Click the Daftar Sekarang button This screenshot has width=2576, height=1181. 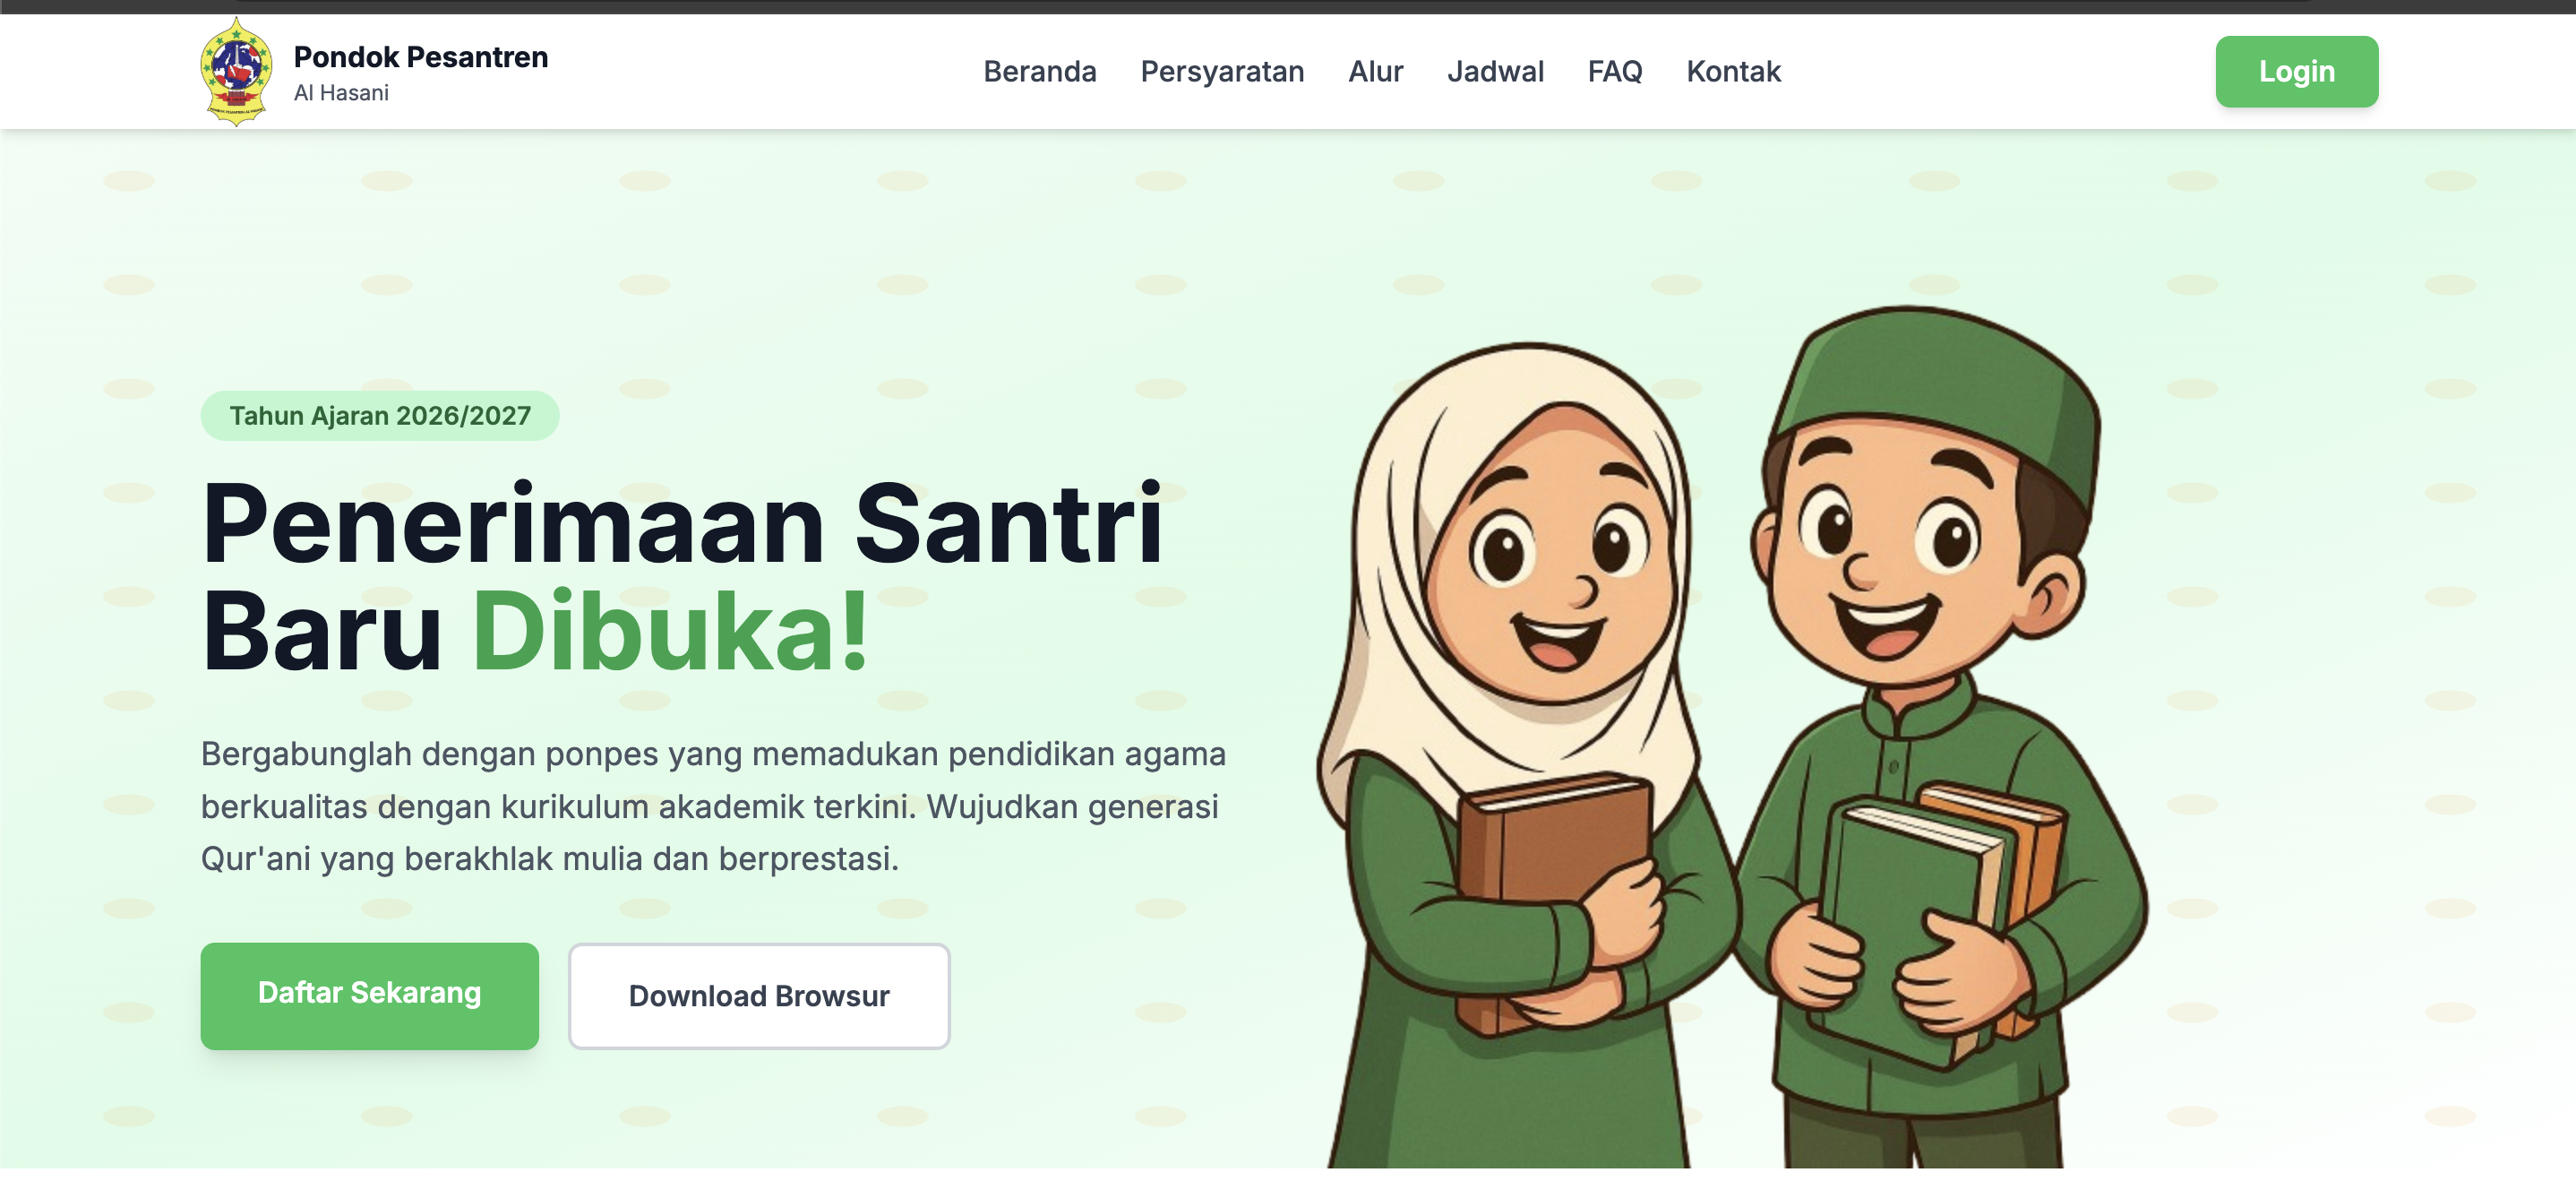(x=369, y=996)
